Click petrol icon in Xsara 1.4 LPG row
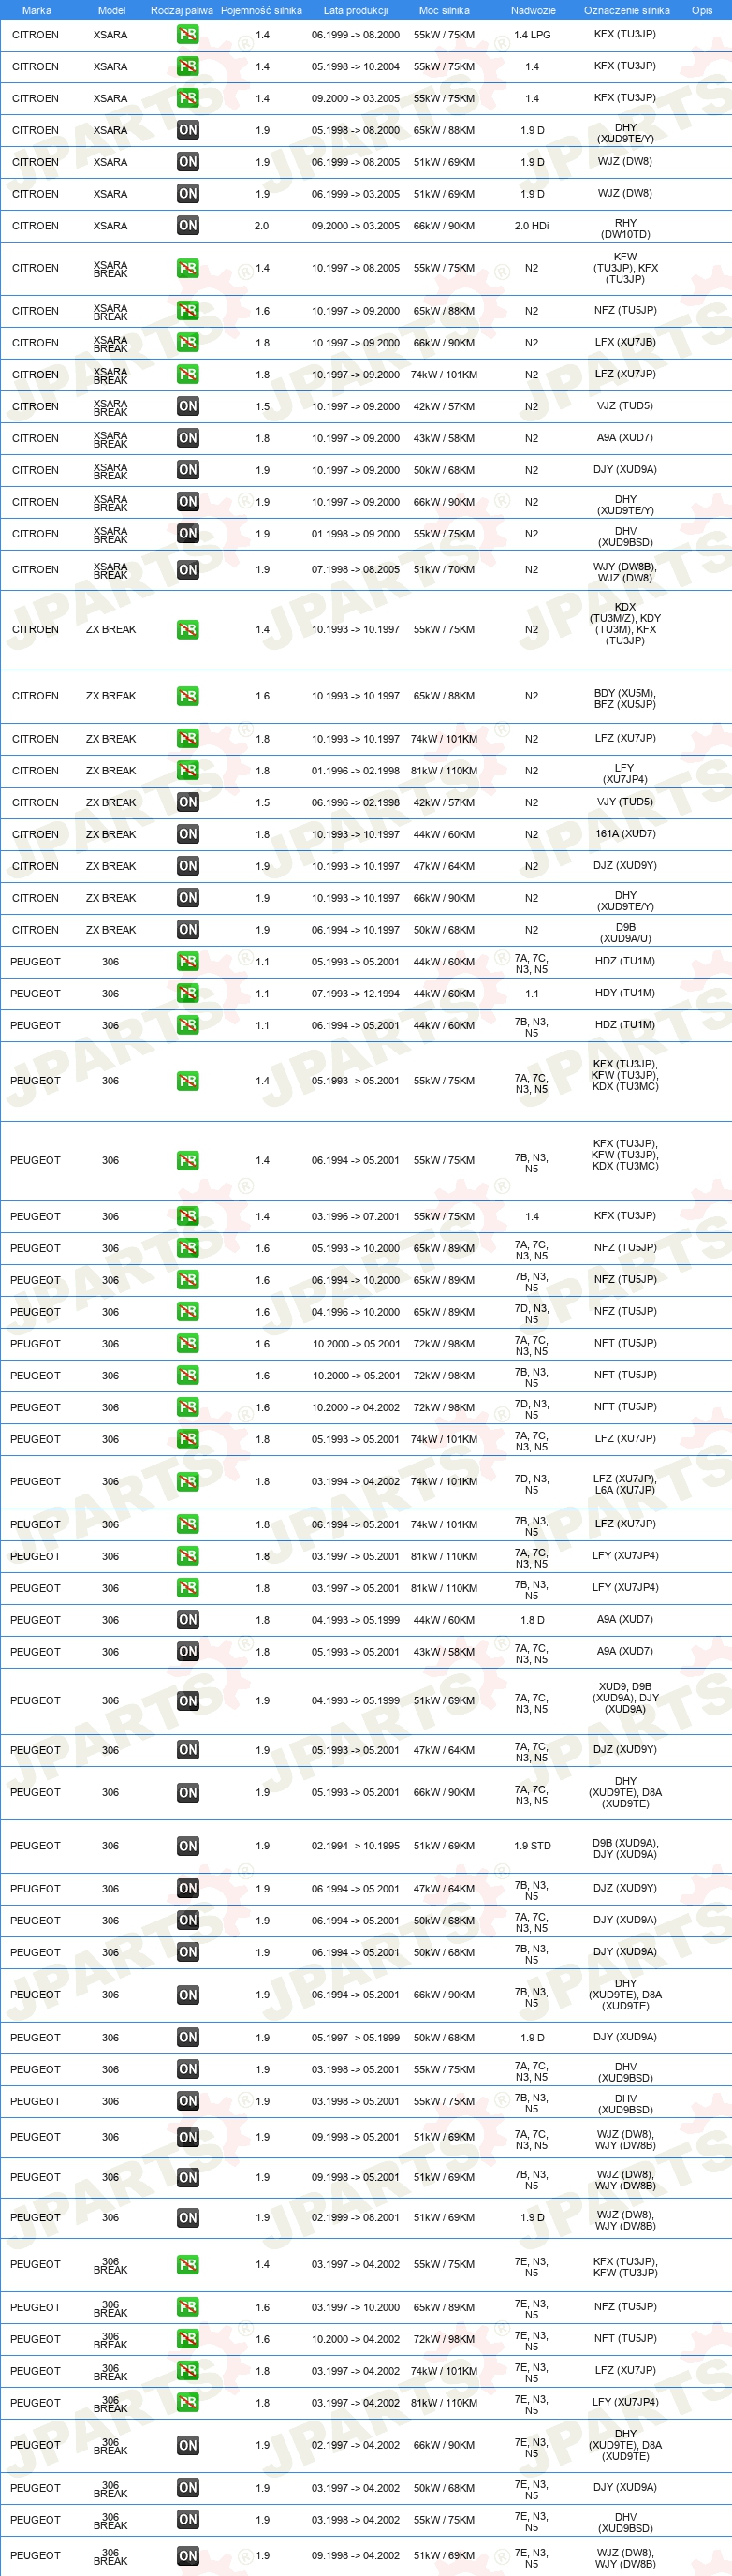Screen dimensions: 732x2576 click(188, 35)
